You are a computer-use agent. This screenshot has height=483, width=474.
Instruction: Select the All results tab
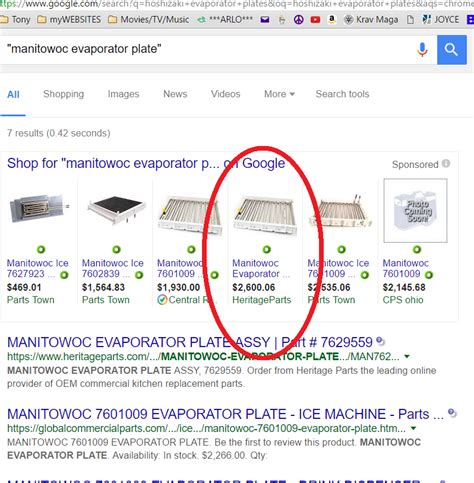click(13, 94)
